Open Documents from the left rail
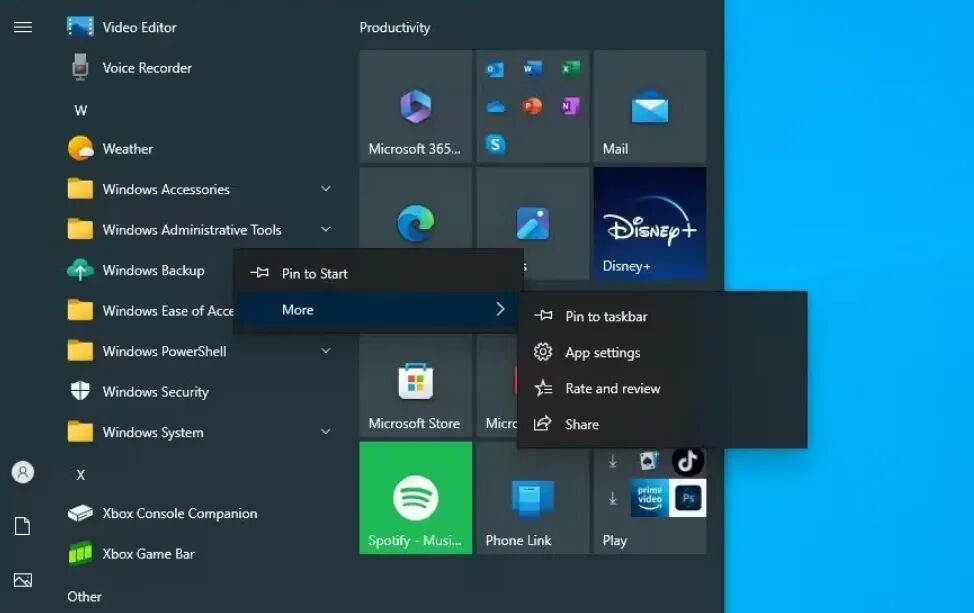The width and height of the screenshot is (974, 613). click(x=23, y=526)
